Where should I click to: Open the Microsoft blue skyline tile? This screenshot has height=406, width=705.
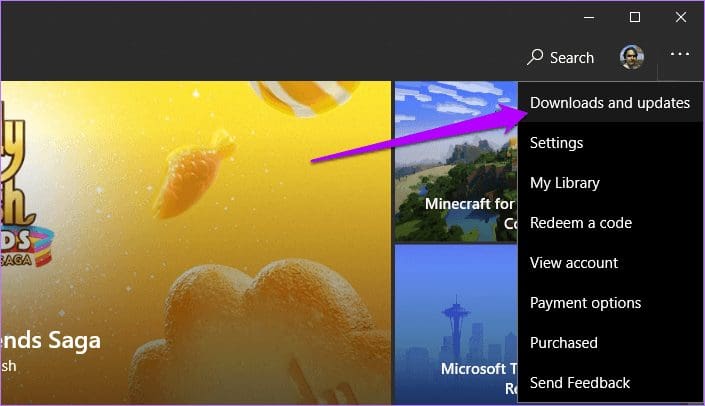coord(456,324)
